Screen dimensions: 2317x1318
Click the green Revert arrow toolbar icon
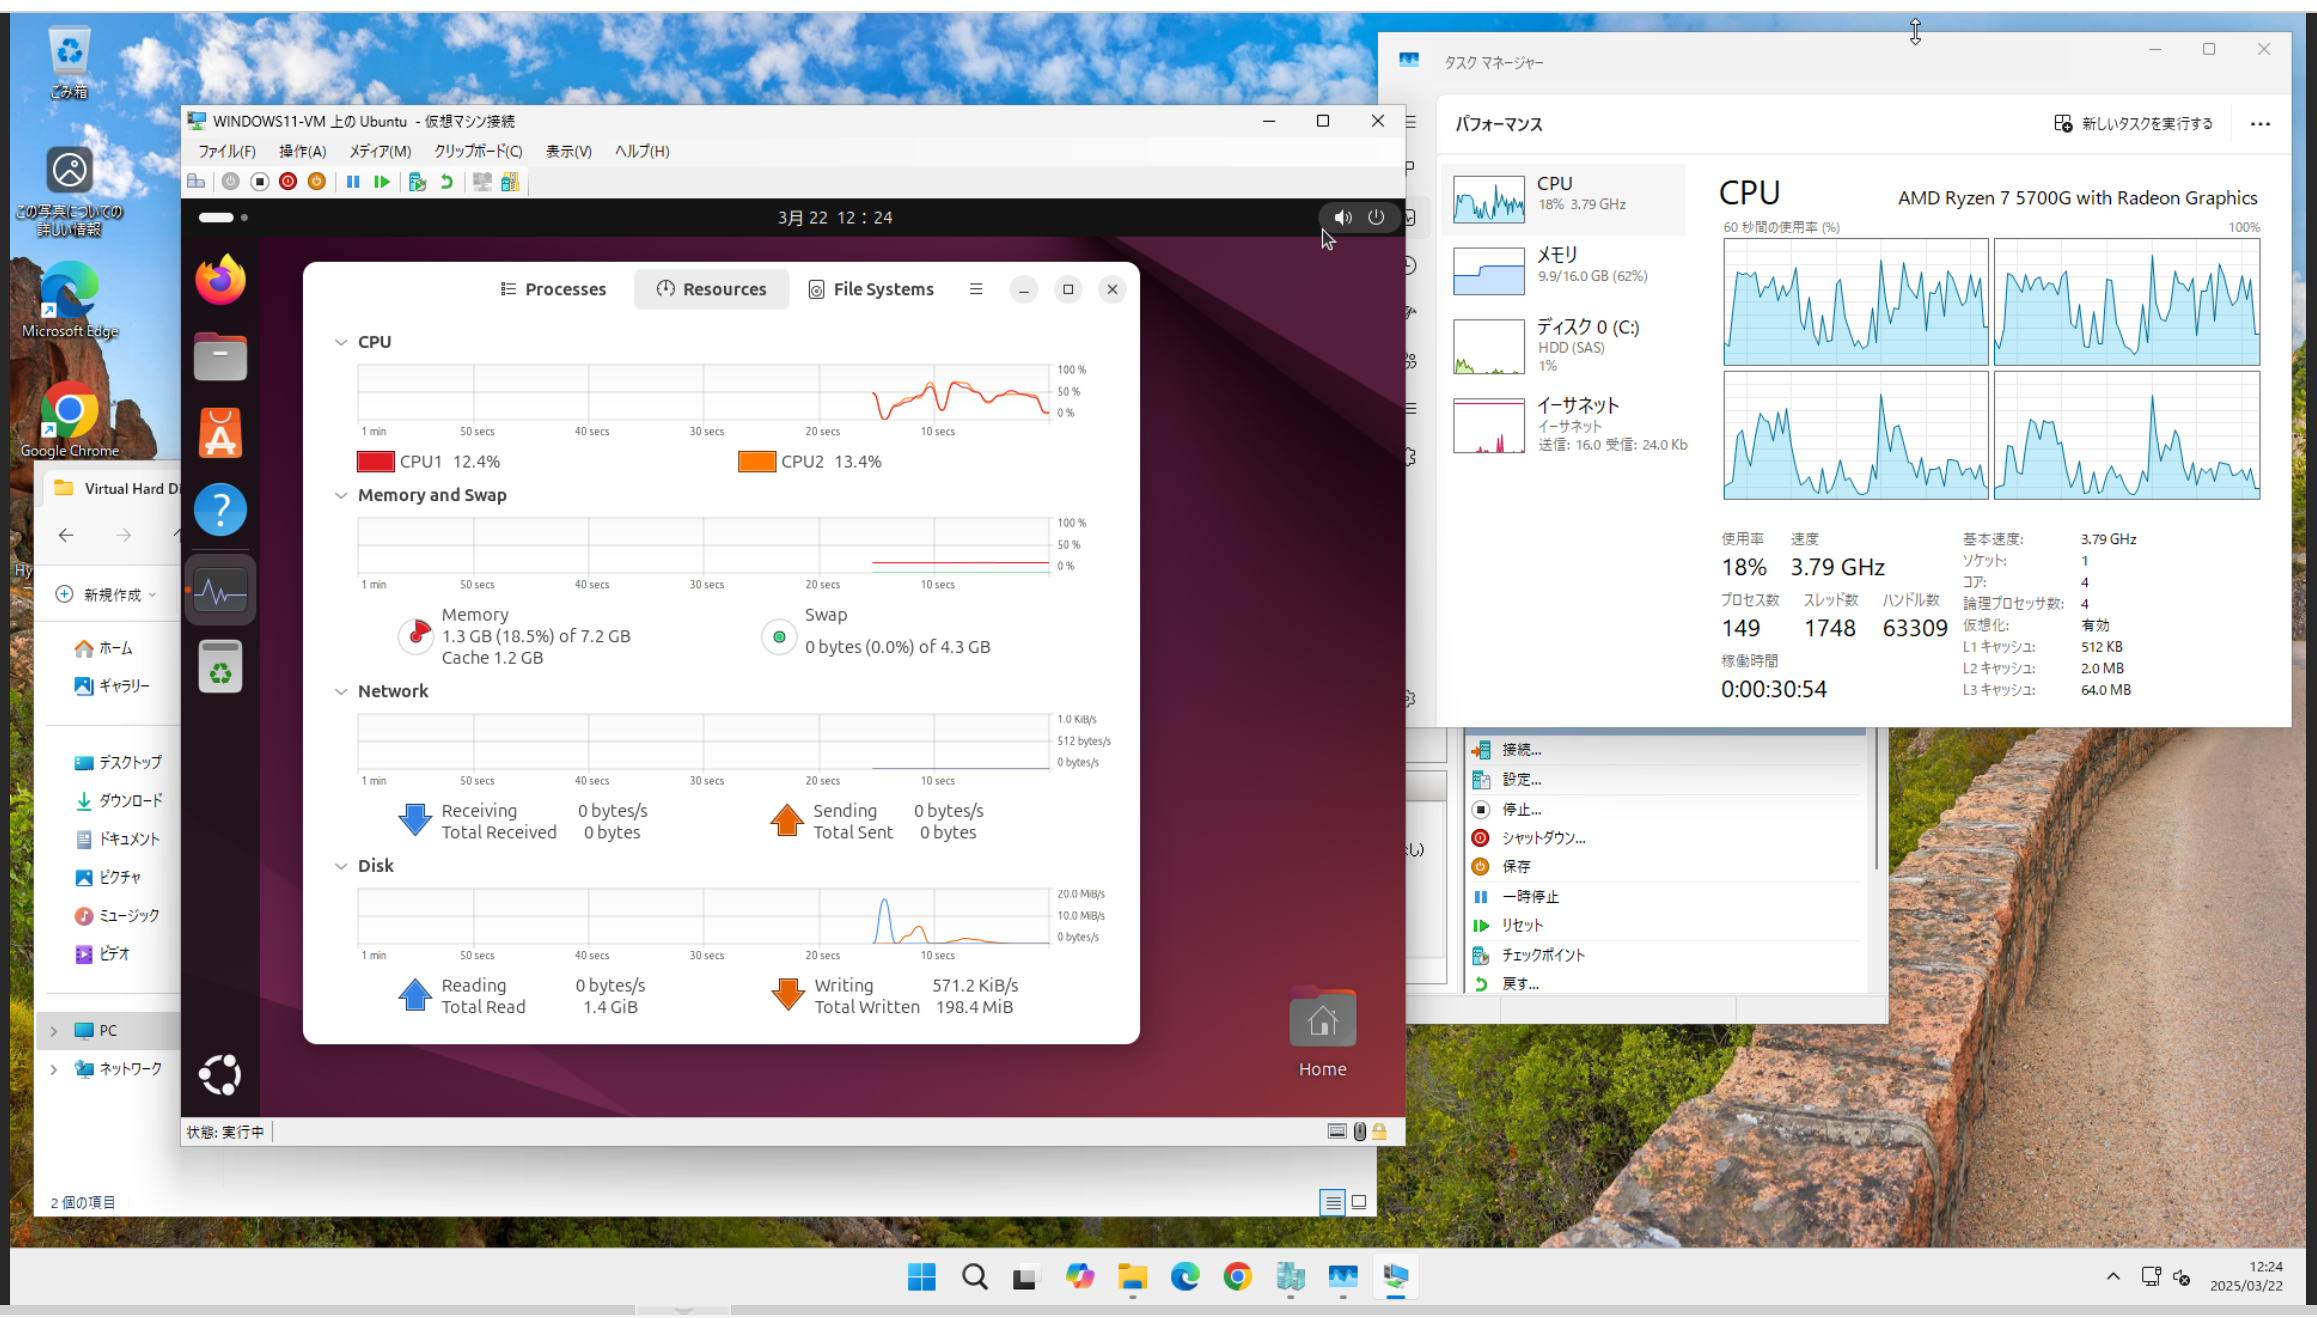click(x=447, y=182)
